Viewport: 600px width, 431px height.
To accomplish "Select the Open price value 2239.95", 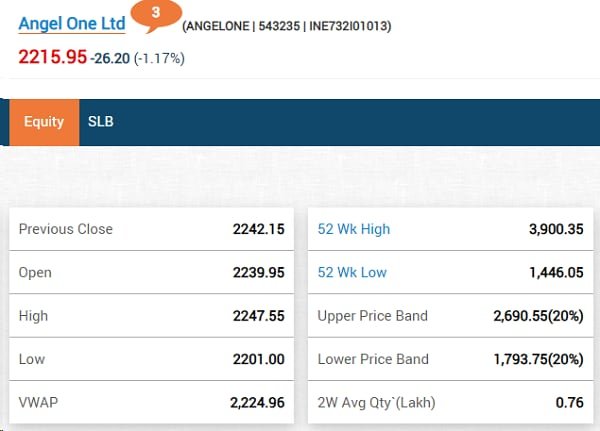I will coord(259,273).
